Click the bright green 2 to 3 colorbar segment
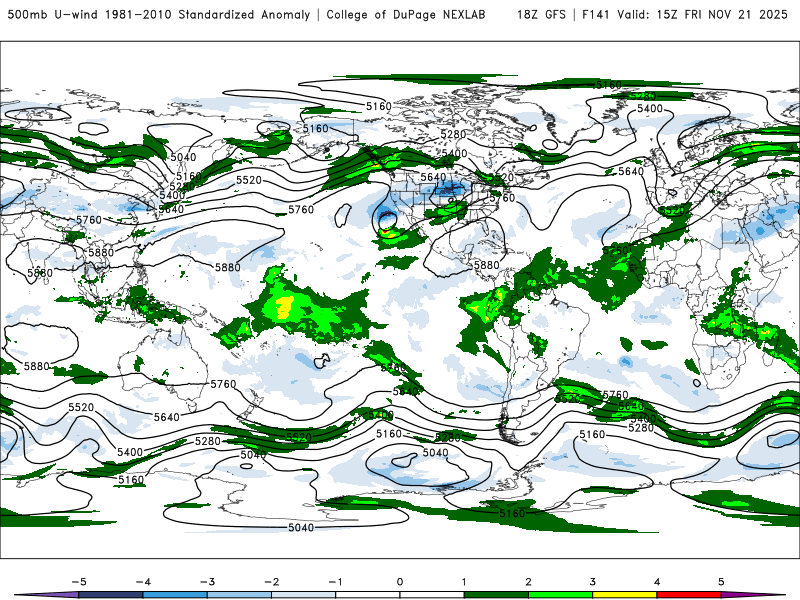 (560, 595)
